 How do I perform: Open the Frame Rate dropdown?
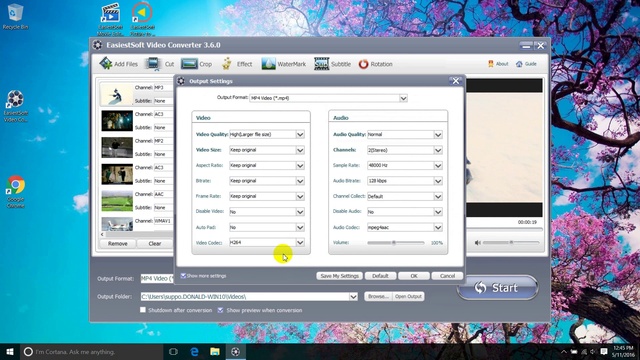pos(300,196)
